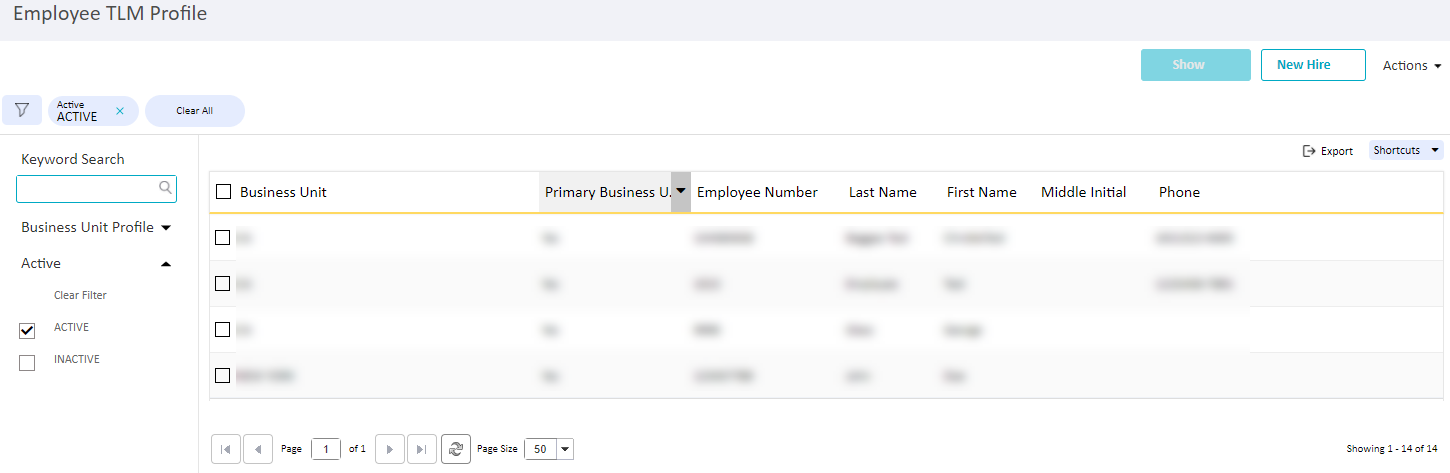The image size is (1450, 473).
Task: Click the Show button
Action: click(x=1196, y=65)
